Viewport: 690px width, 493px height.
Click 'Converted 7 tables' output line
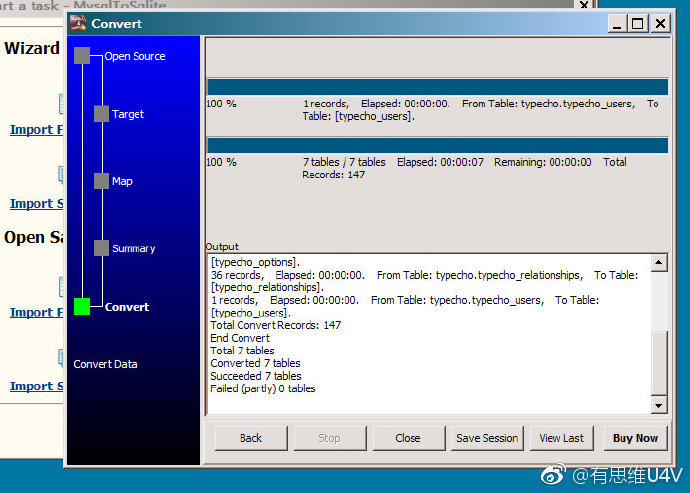pos(255,363)
